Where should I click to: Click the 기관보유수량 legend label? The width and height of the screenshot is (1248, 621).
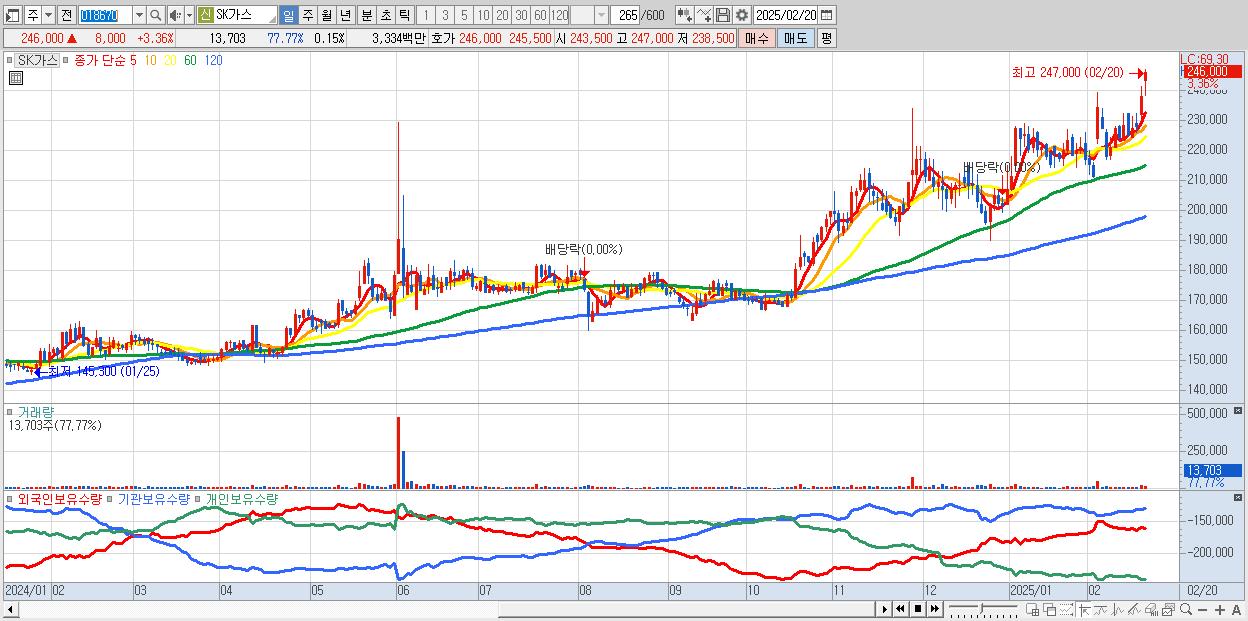tap(153, 498)
